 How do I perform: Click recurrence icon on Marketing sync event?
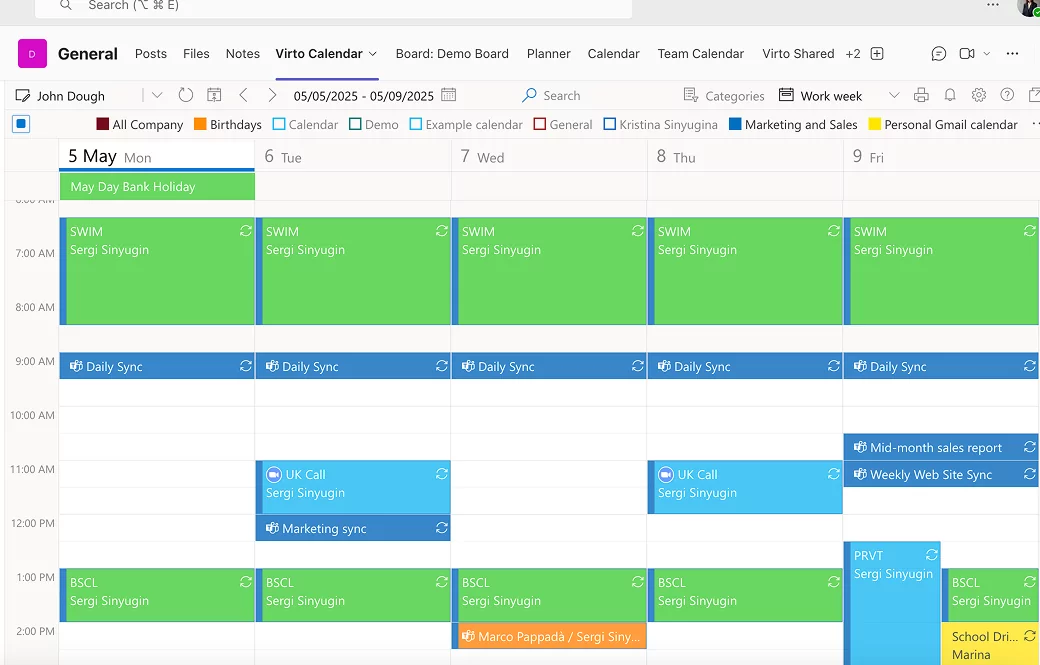tap(442, 528)
